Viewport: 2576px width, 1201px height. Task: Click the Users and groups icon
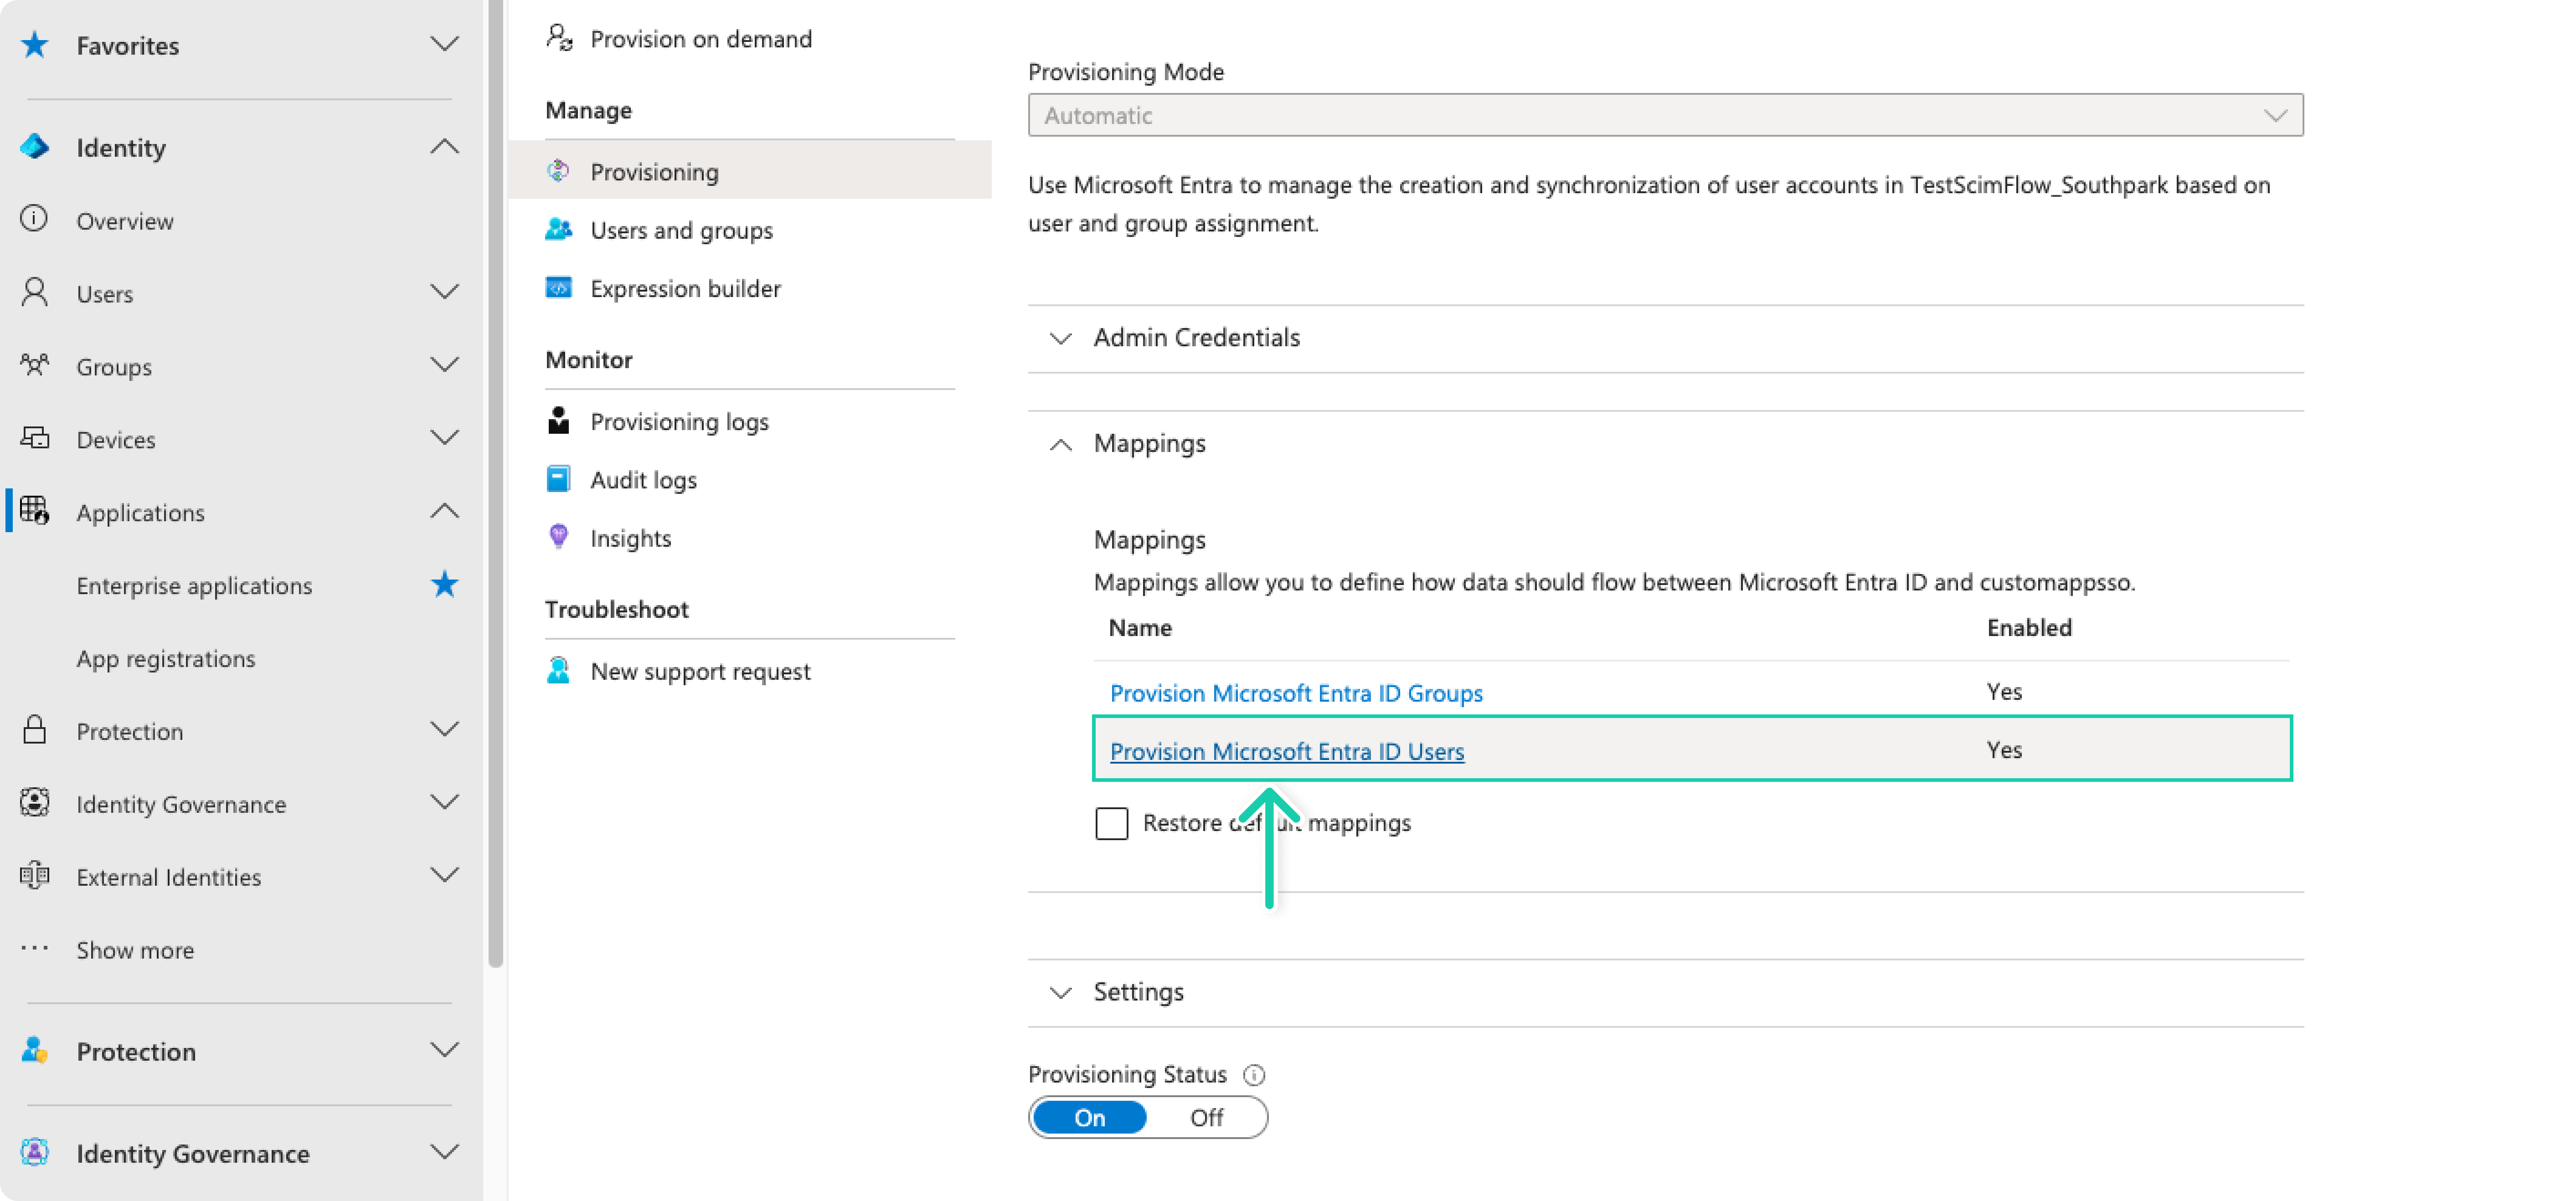(x=559, y=229)
